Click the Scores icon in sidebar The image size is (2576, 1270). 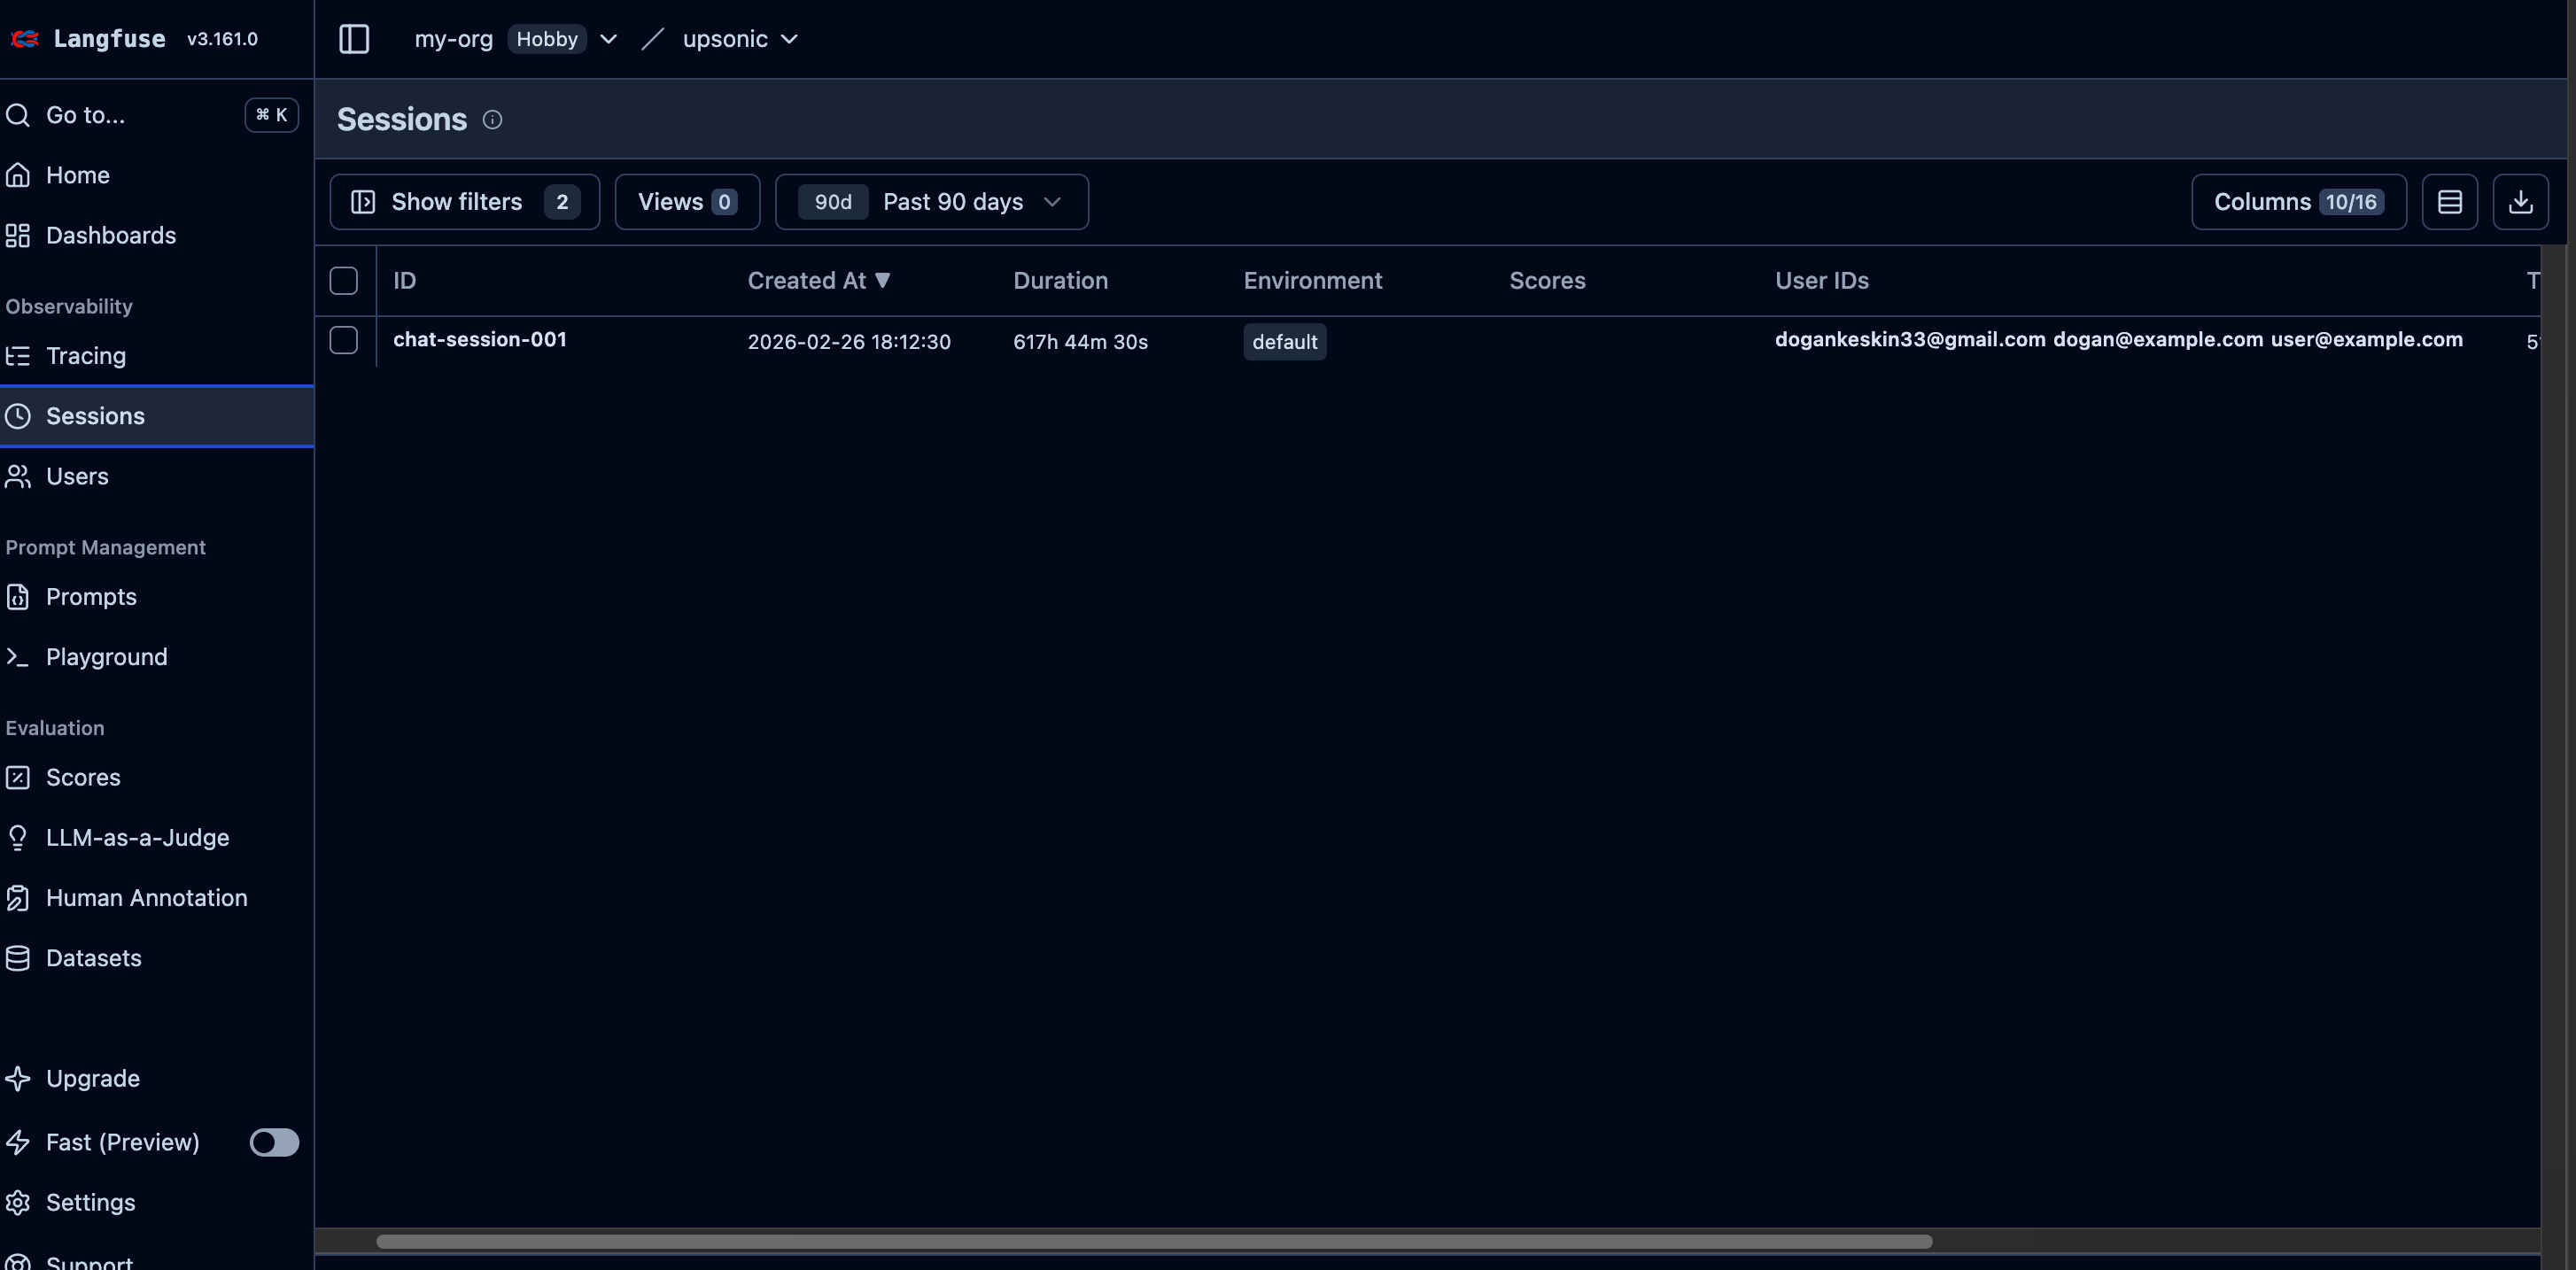17,777
